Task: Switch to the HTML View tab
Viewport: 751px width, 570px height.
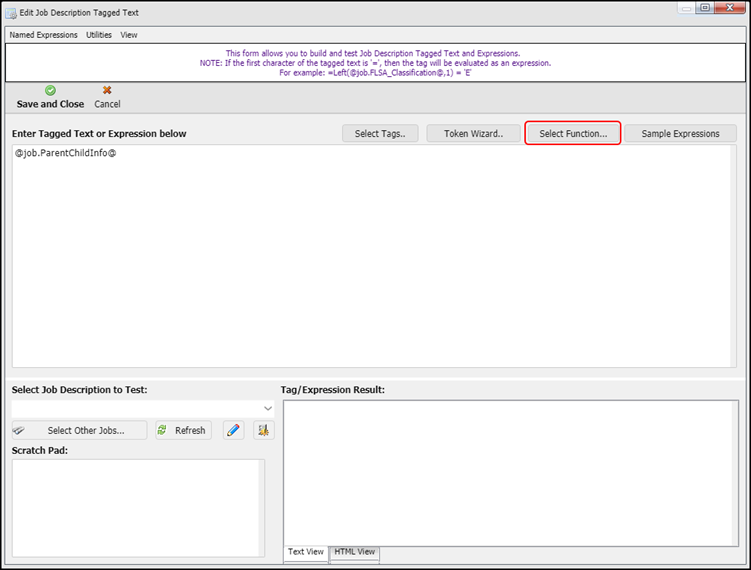Action: tap(354, 552)
